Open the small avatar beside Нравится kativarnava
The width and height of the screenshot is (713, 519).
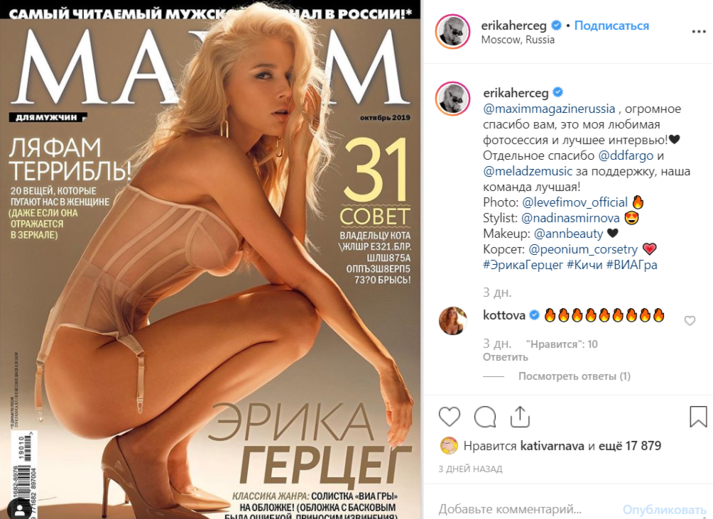click(449, 446)
